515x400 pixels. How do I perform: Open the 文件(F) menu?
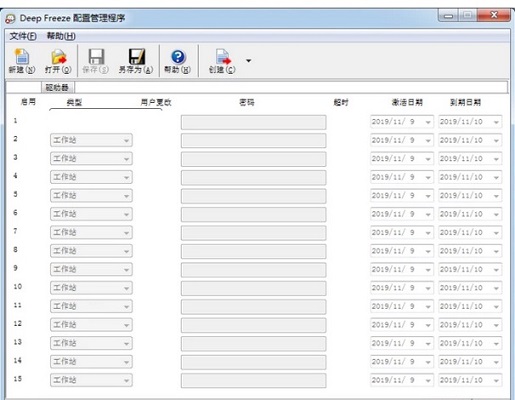pyautogui.click(x=23, y=36)
